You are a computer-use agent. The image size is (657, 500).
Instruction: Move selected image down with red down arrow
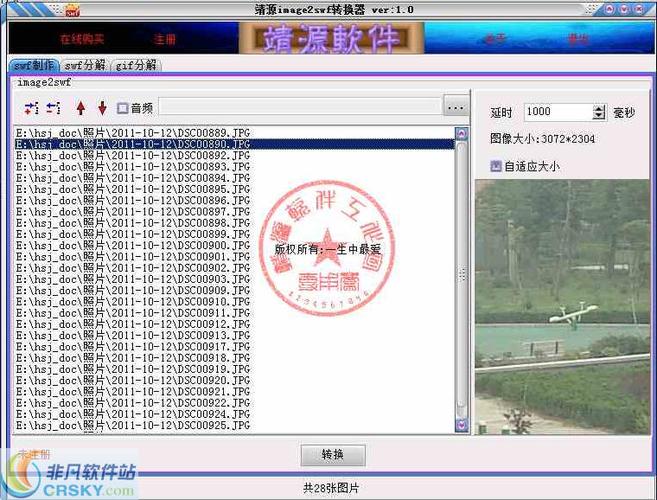pyautogui.click(x=101, y=107)
